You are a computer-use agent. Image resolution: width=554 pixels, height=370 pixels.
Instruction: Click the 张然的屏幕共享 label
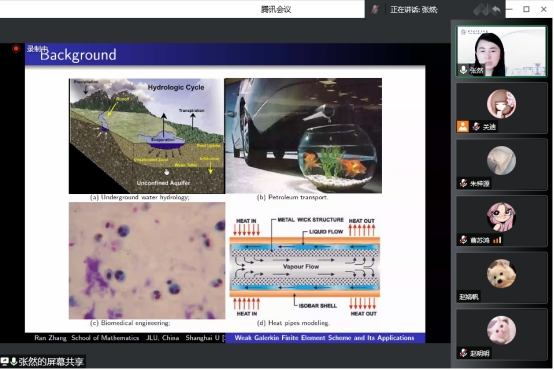(51, 362)
